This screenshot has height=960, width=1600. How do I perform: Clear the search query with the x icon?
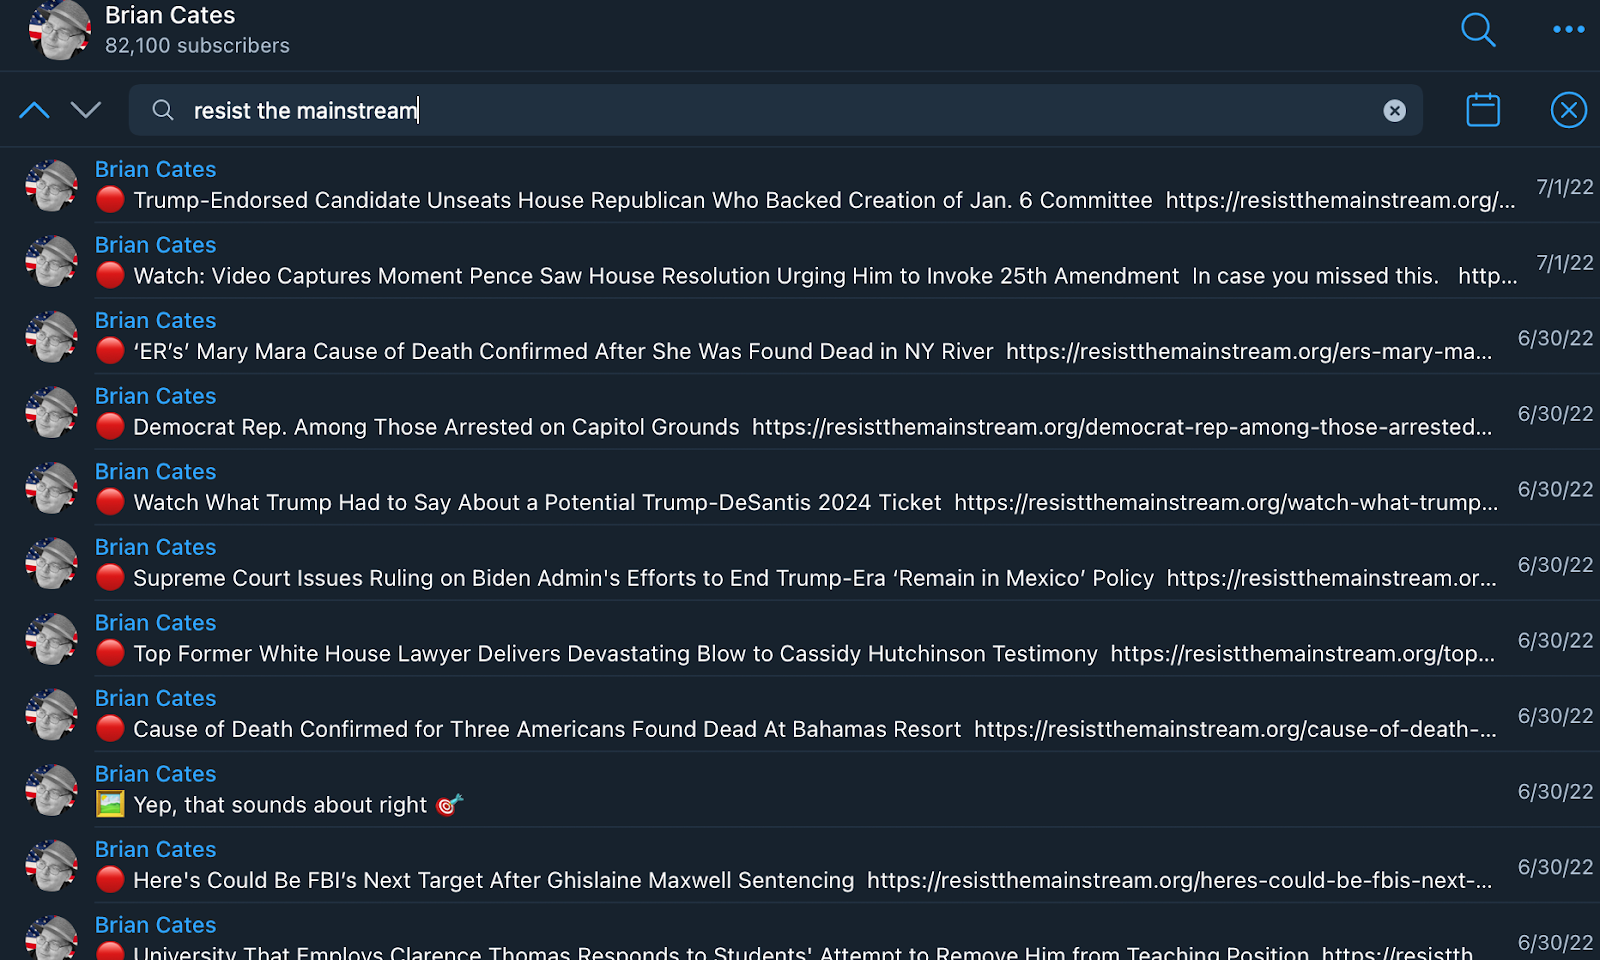click(1394, 110)
